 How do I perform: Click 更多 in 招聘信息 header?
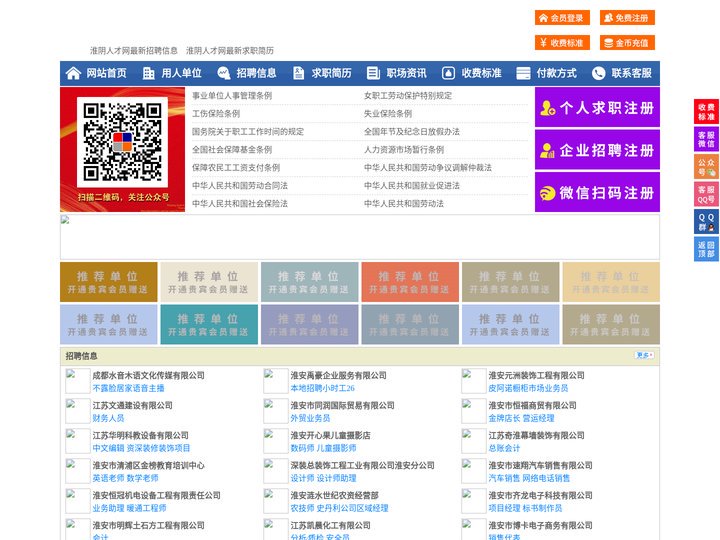tap(644, 355)
